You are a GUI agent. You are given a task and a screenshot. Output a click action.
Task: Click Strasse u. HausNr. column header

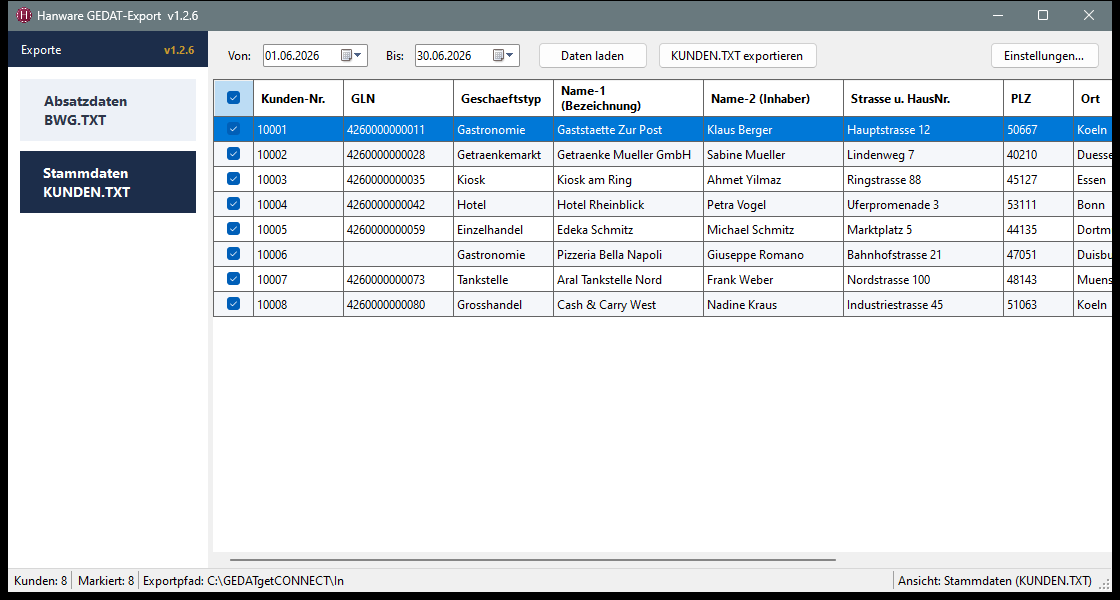point(924,99)
